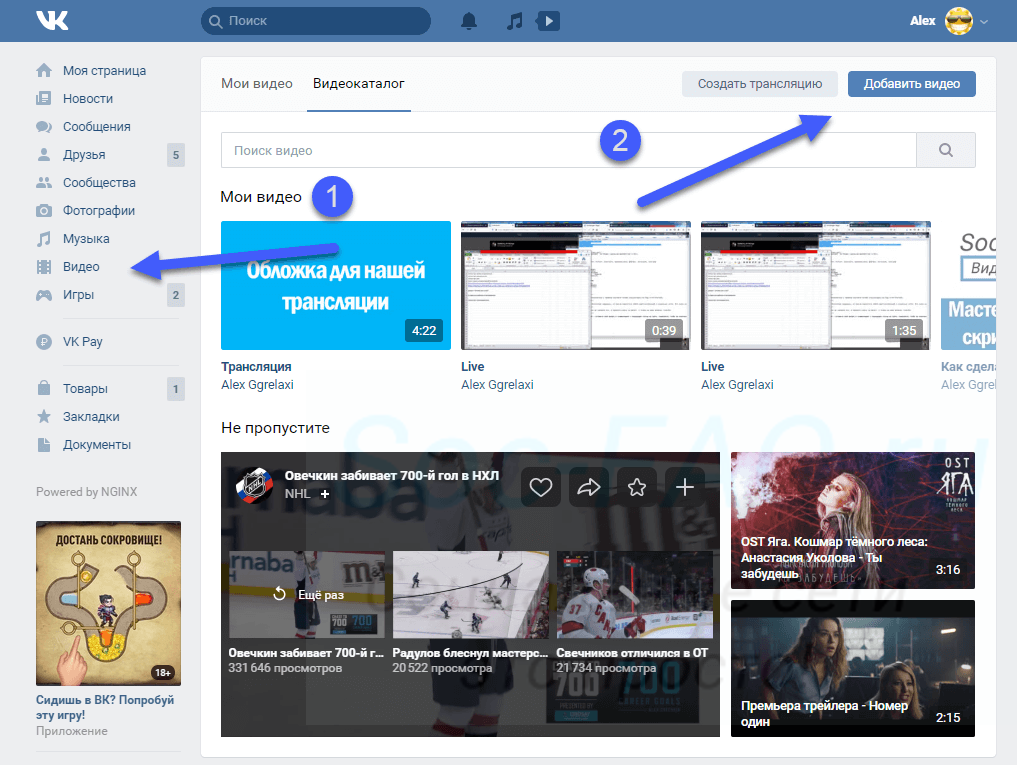Image resolution: width=1017 pixels, height=765 pixels.
Task: Switch to the Видеокаталог tab
Action: click(x=359, y=84)
